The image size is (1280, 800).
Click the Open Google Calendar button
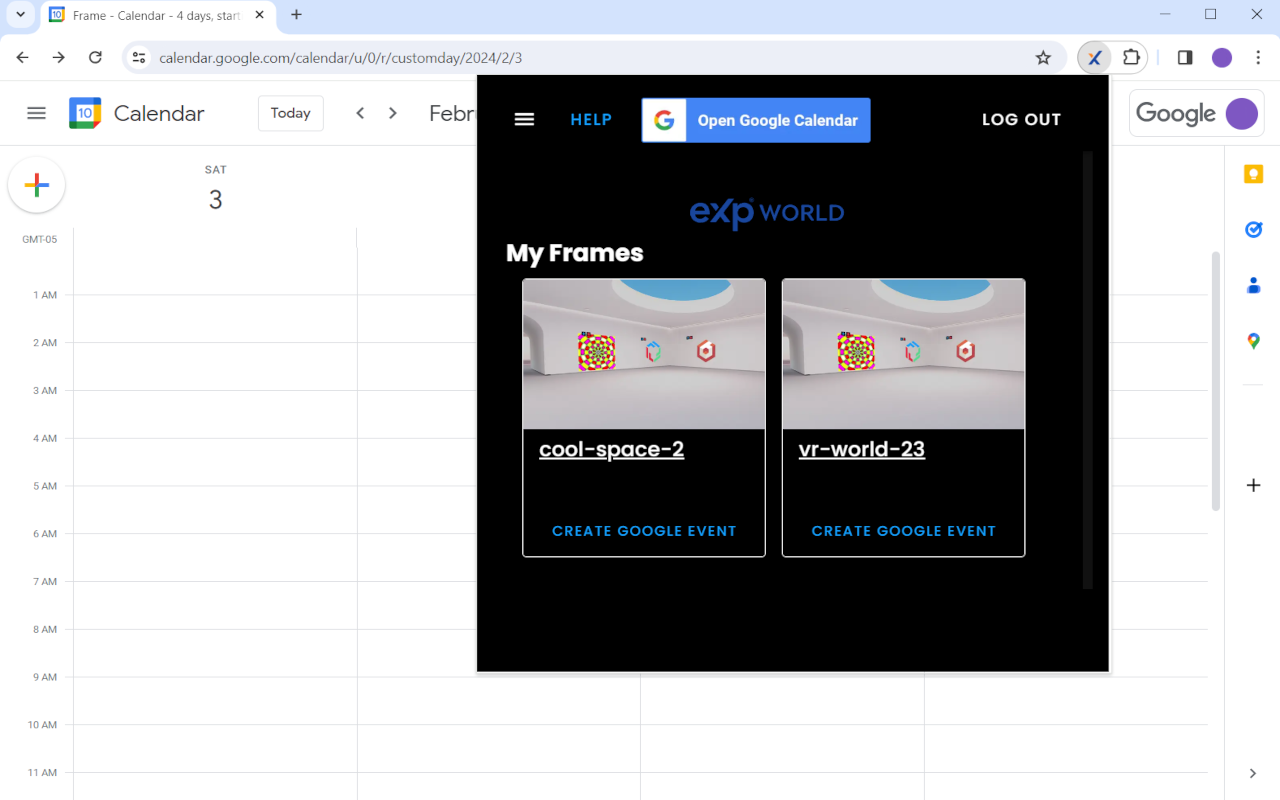756,120
